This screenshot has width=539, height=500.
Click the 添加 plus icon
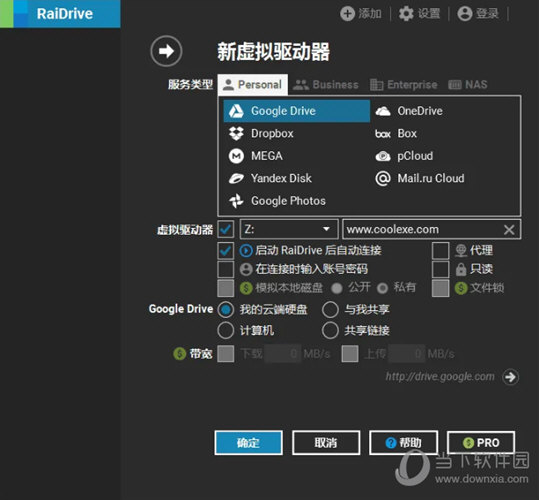click(347, 14)
